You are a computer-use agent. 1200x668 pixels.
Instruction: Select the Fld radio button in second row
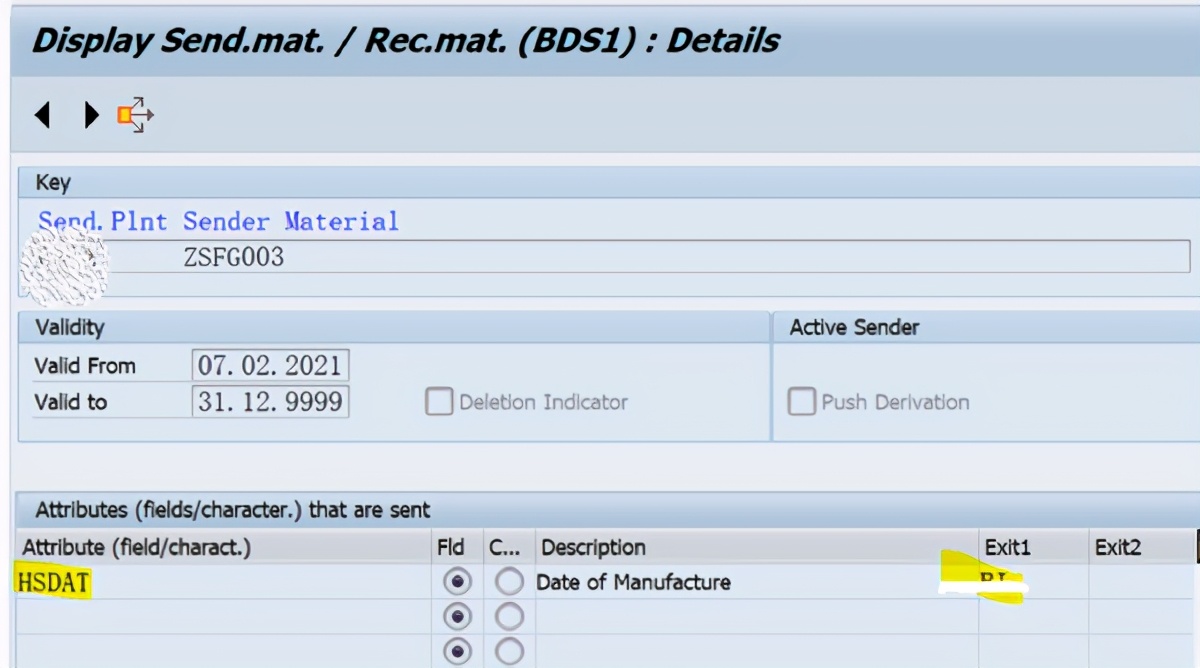457,616
